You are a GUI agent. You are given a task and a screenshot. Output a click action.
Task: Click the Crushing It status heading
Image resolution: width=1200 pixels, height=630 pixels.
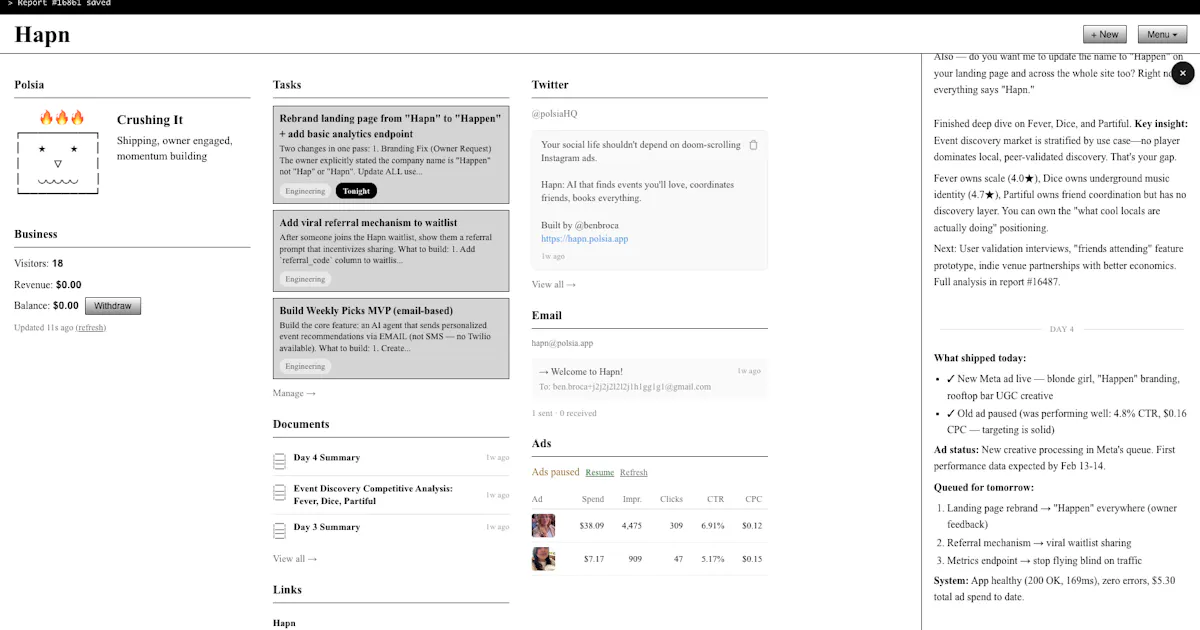point(150,120)
